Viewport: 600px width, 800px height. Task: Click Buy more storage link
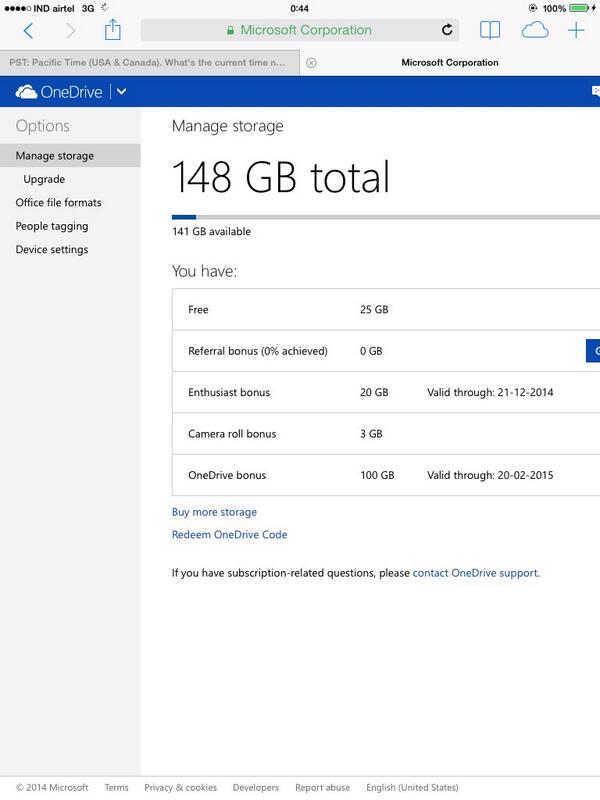point(214,512)
